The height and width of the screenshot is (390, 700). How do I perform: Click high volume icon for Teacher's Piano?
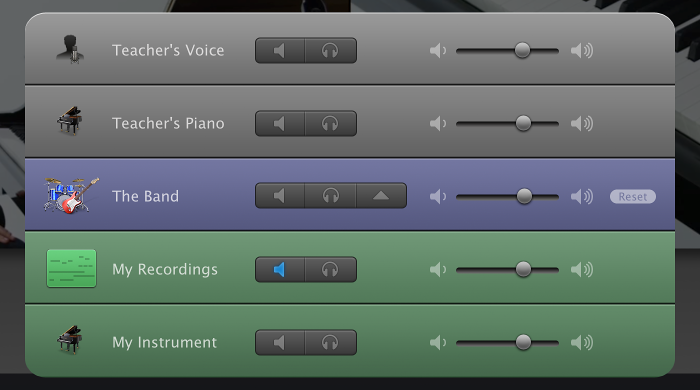(582, 123)
